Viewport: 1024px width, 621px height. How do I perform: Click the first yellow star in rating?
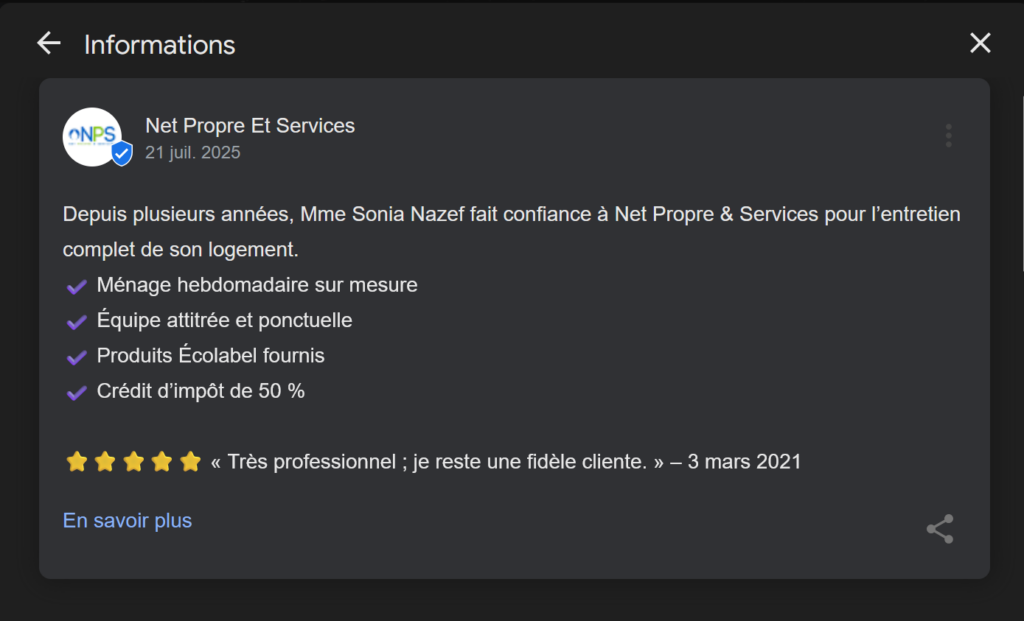click(x=77, y=462)
